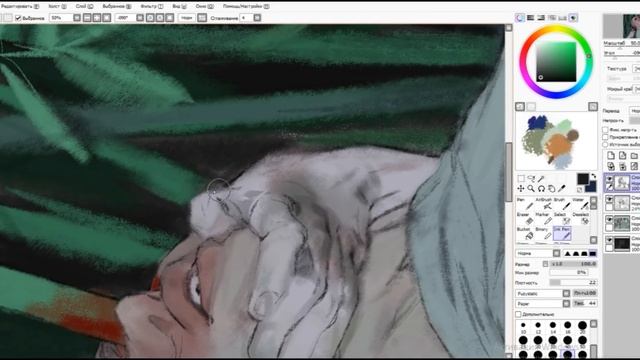Click the canvas vertical scrollbar
The height and width of the screenshot is (360, 640).
[x=509, y=171]
